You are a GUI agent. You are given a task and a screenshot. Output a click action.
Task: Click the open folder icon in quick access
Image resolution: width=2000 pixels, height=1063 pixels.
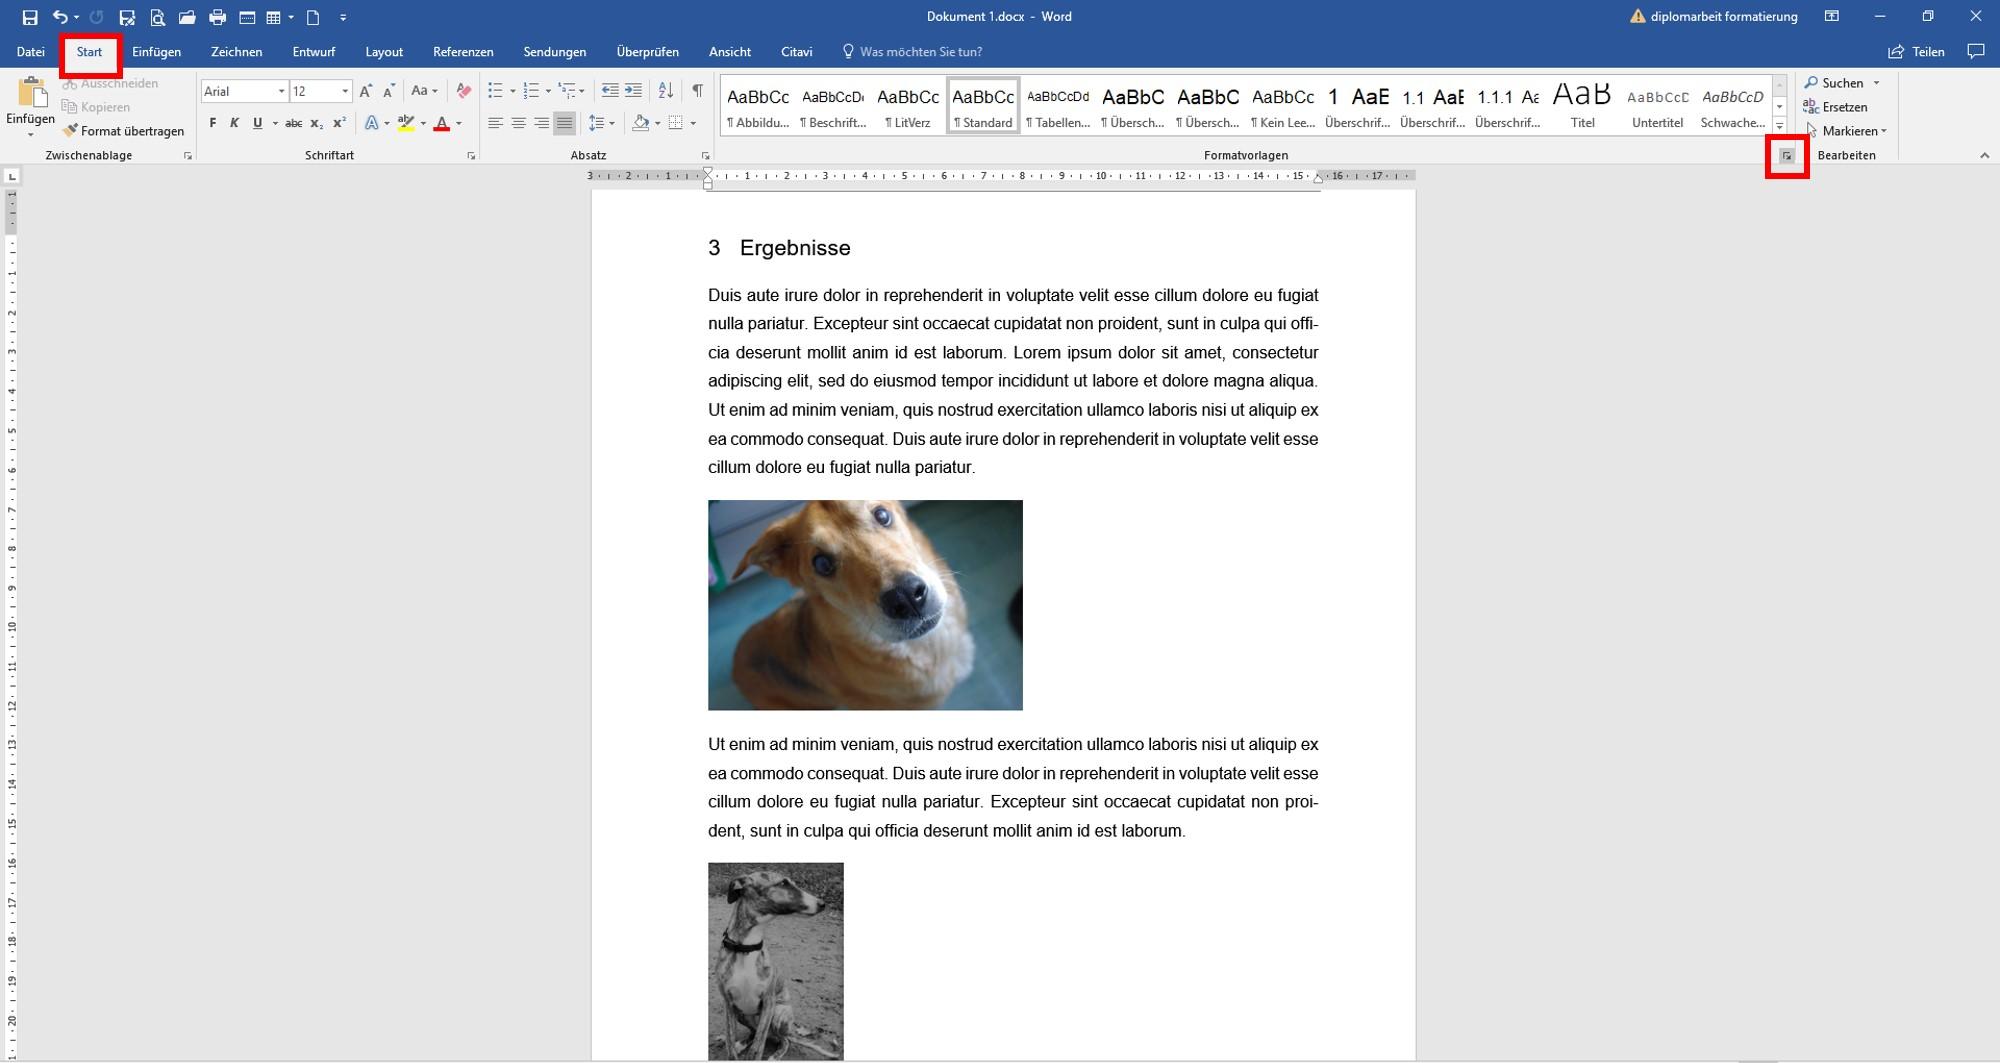pos(187,17)
